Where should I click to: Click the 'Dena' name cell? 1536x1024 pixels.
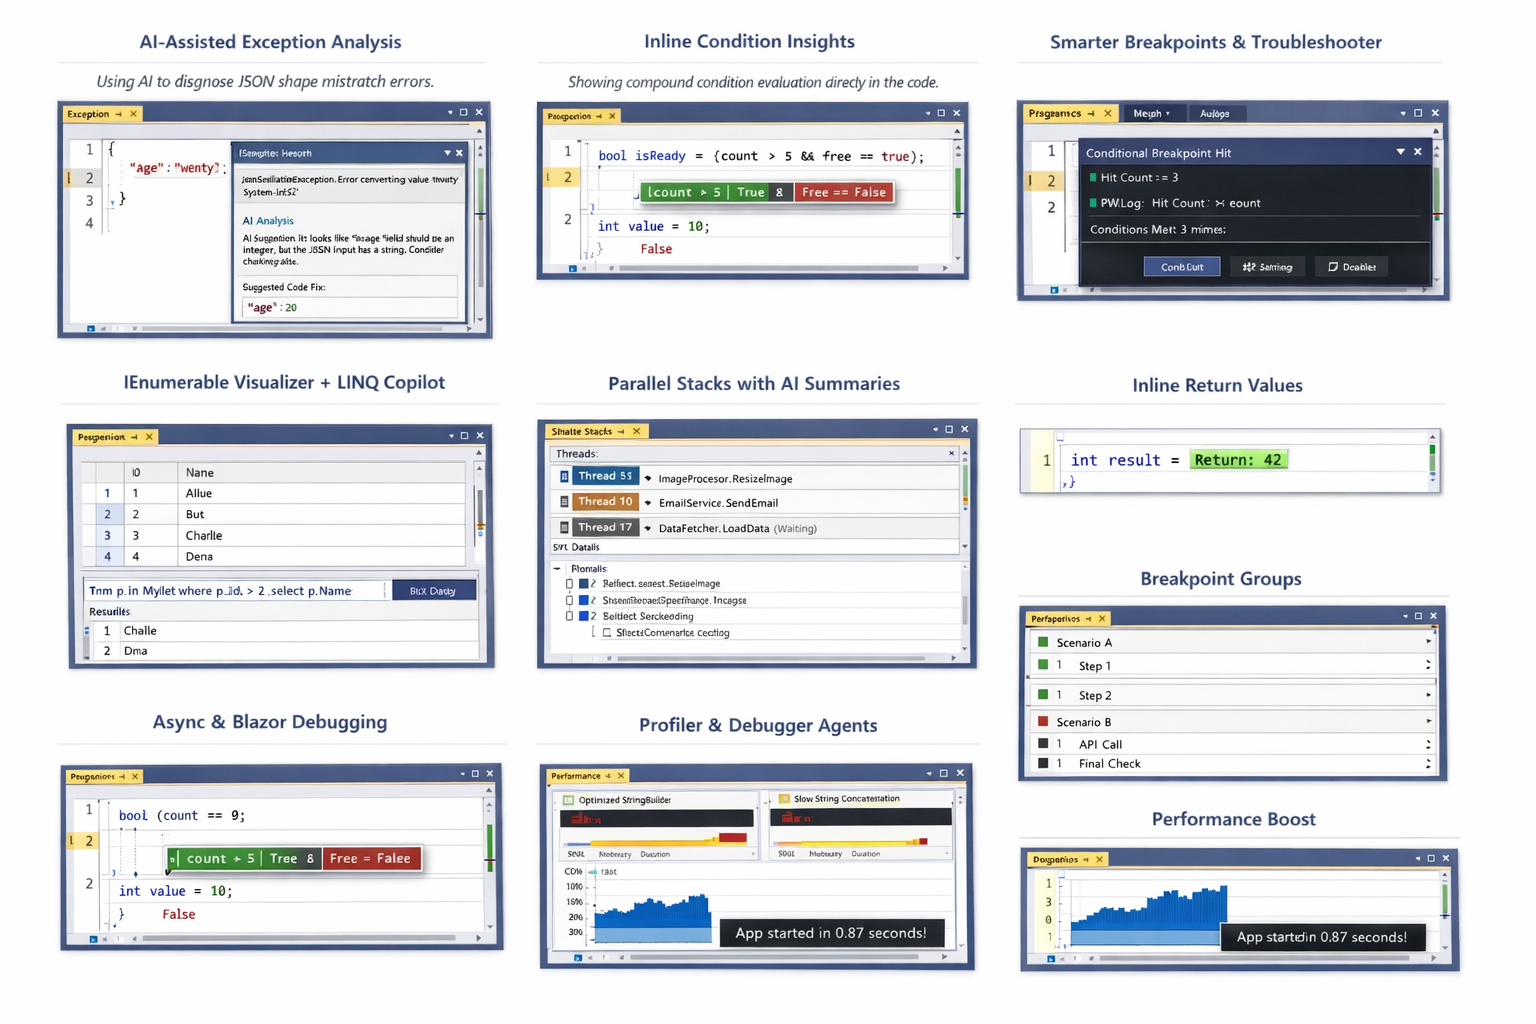tap(321, 556)
